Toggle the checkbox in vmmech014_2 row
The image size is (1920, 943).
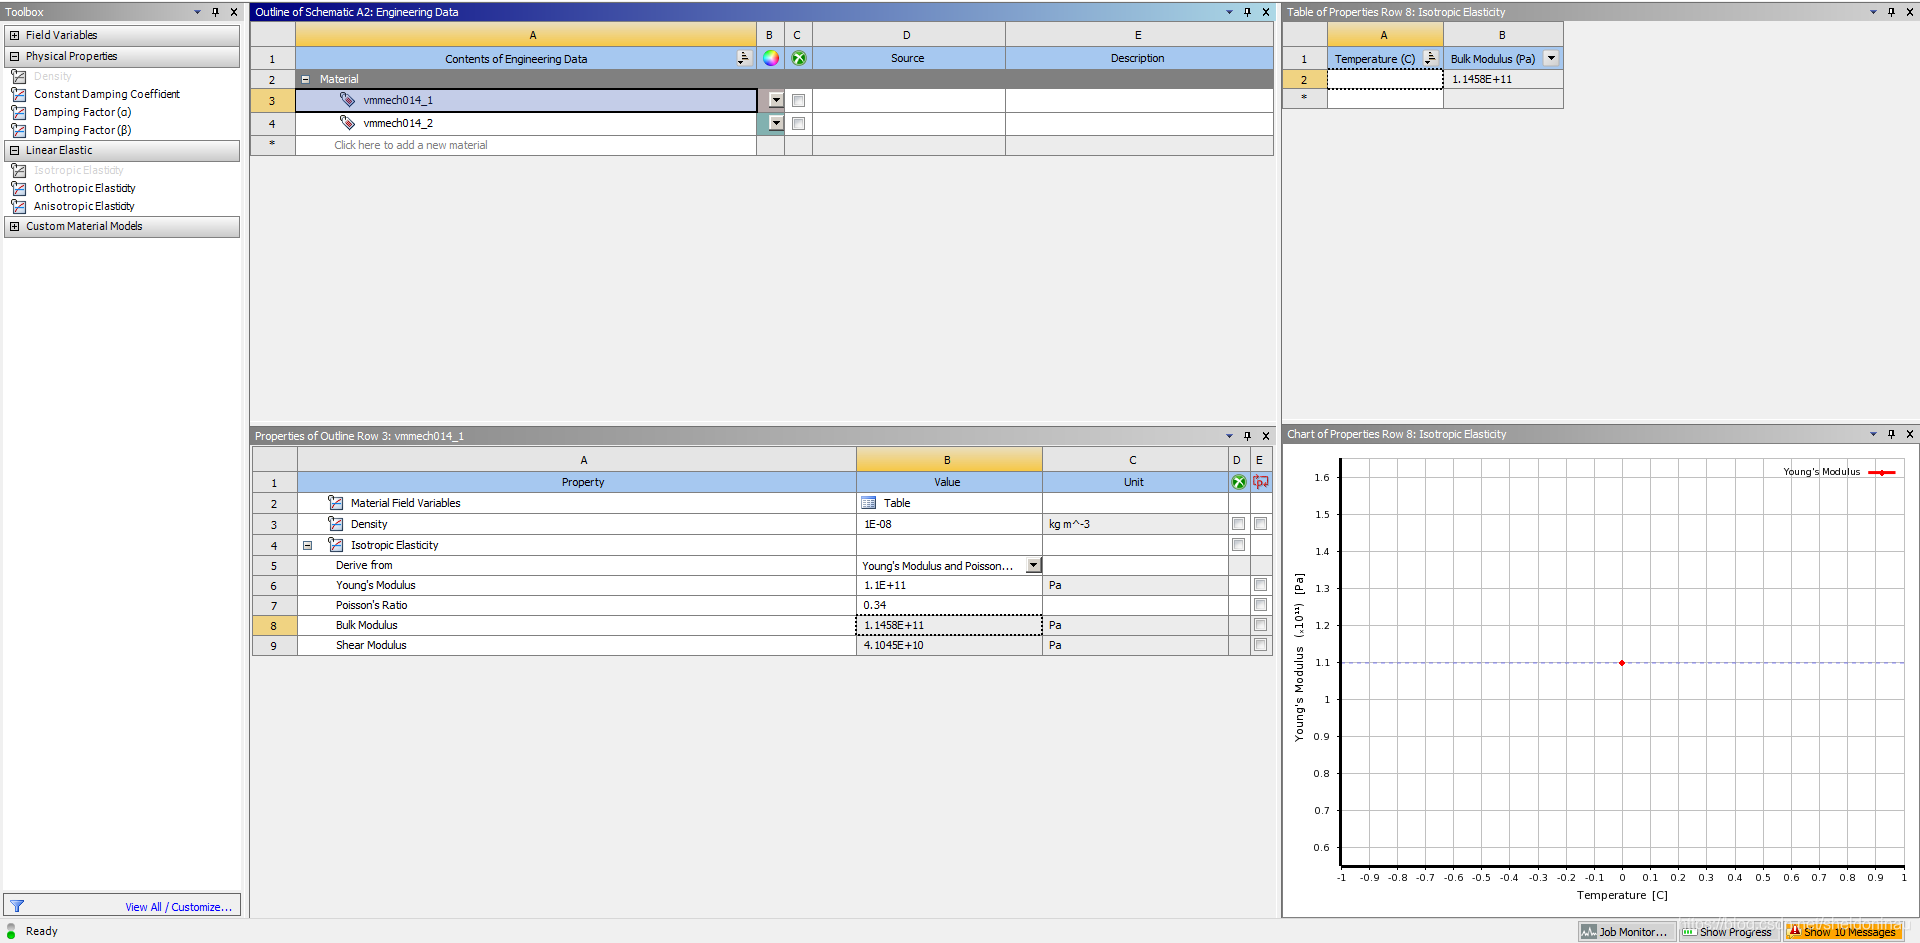(x=798, y=123)
